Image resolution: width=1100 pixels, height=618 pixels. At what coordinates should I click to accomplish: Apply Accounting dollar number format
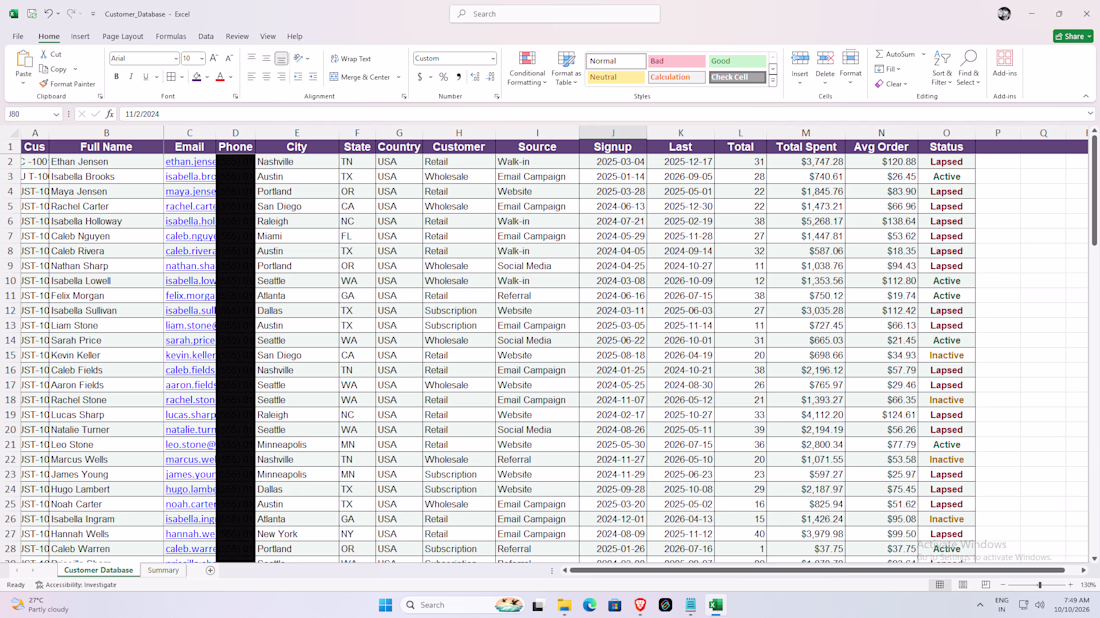point(420,77)
